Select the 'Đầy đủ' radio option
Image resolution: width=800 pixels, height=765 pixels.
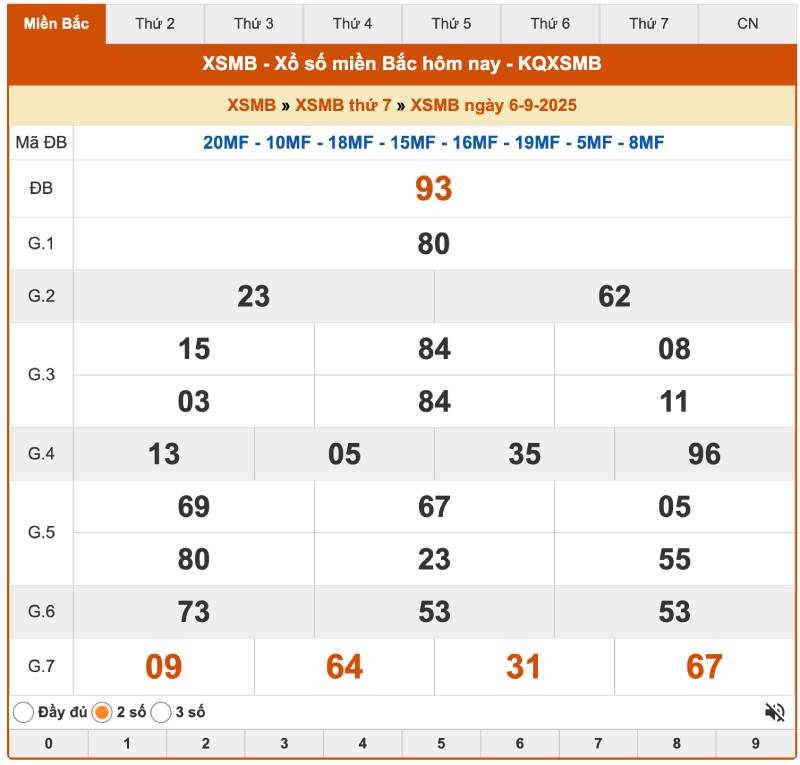pos(23,713)
